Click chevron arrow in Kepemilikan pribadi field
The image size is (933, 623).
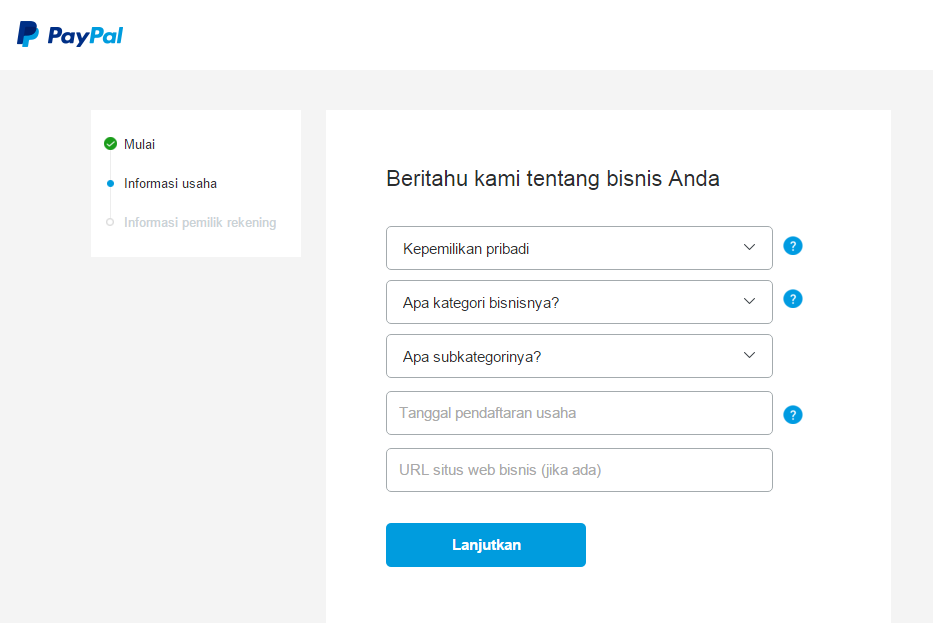[749, 247]
